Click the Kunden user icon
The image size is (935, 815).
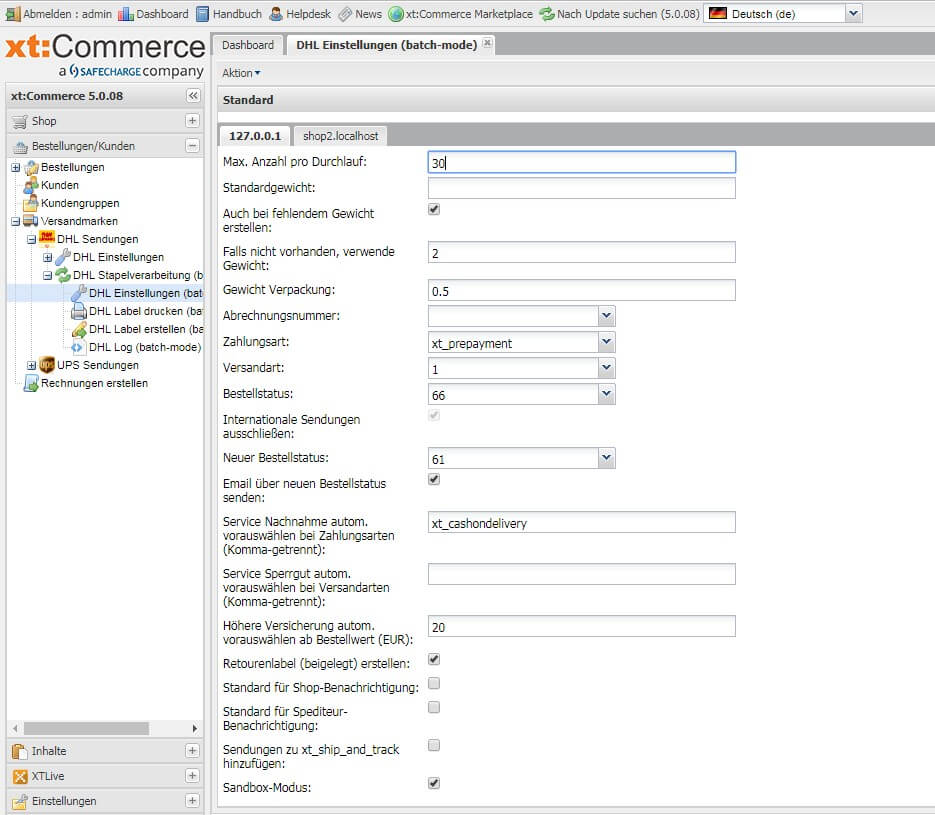[x=31, y=185]
